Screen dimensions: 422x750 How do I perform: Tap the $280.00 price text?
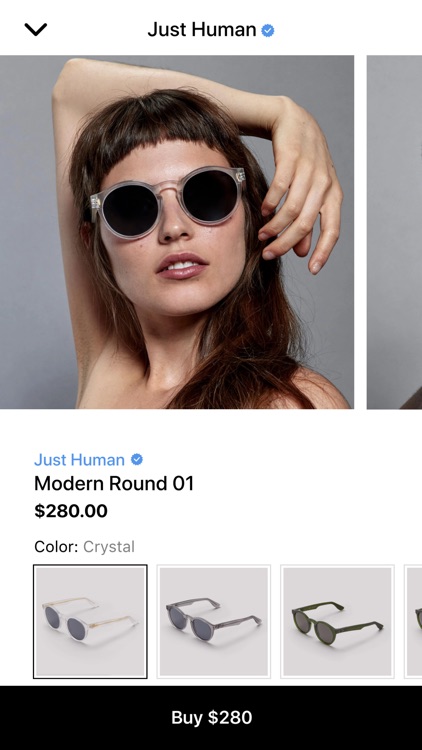[x=71, y=511]
